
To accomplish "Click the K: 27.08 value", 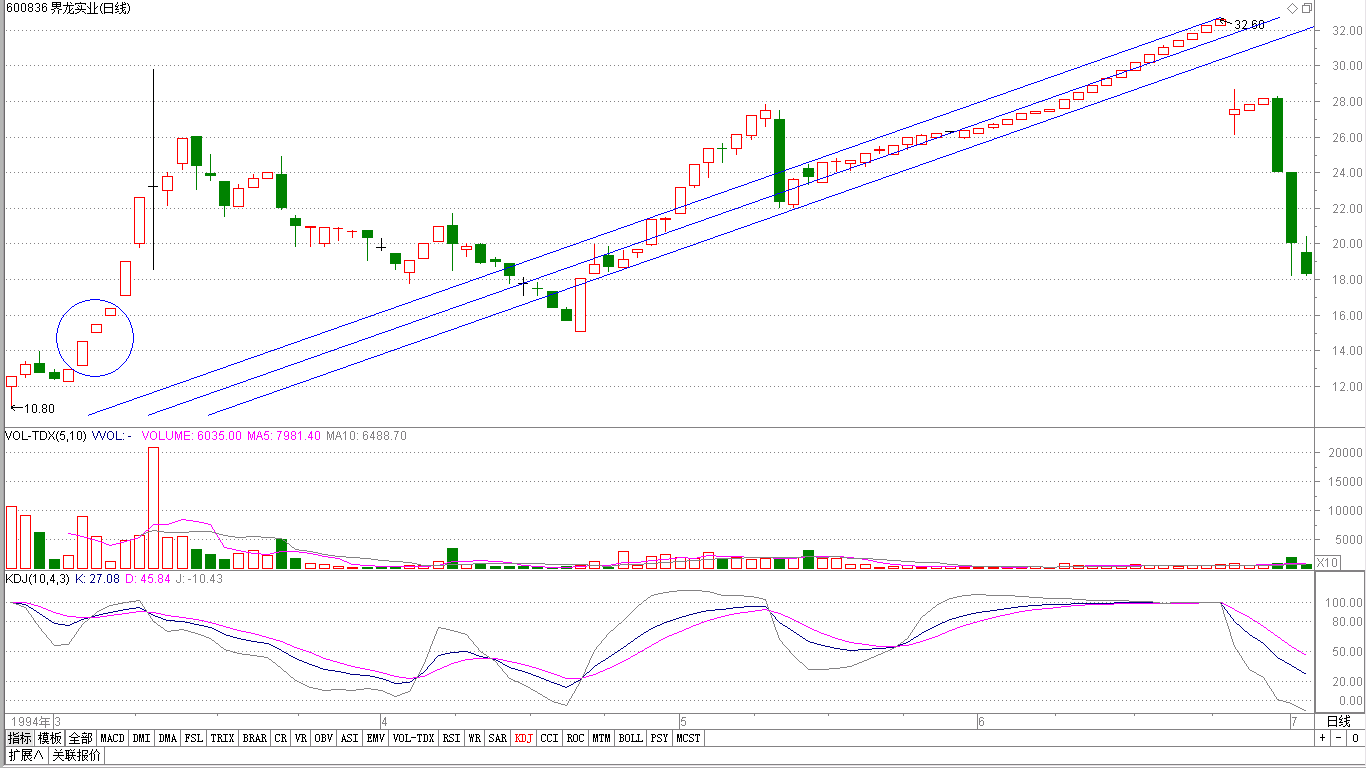I will (x=98, y=578).
